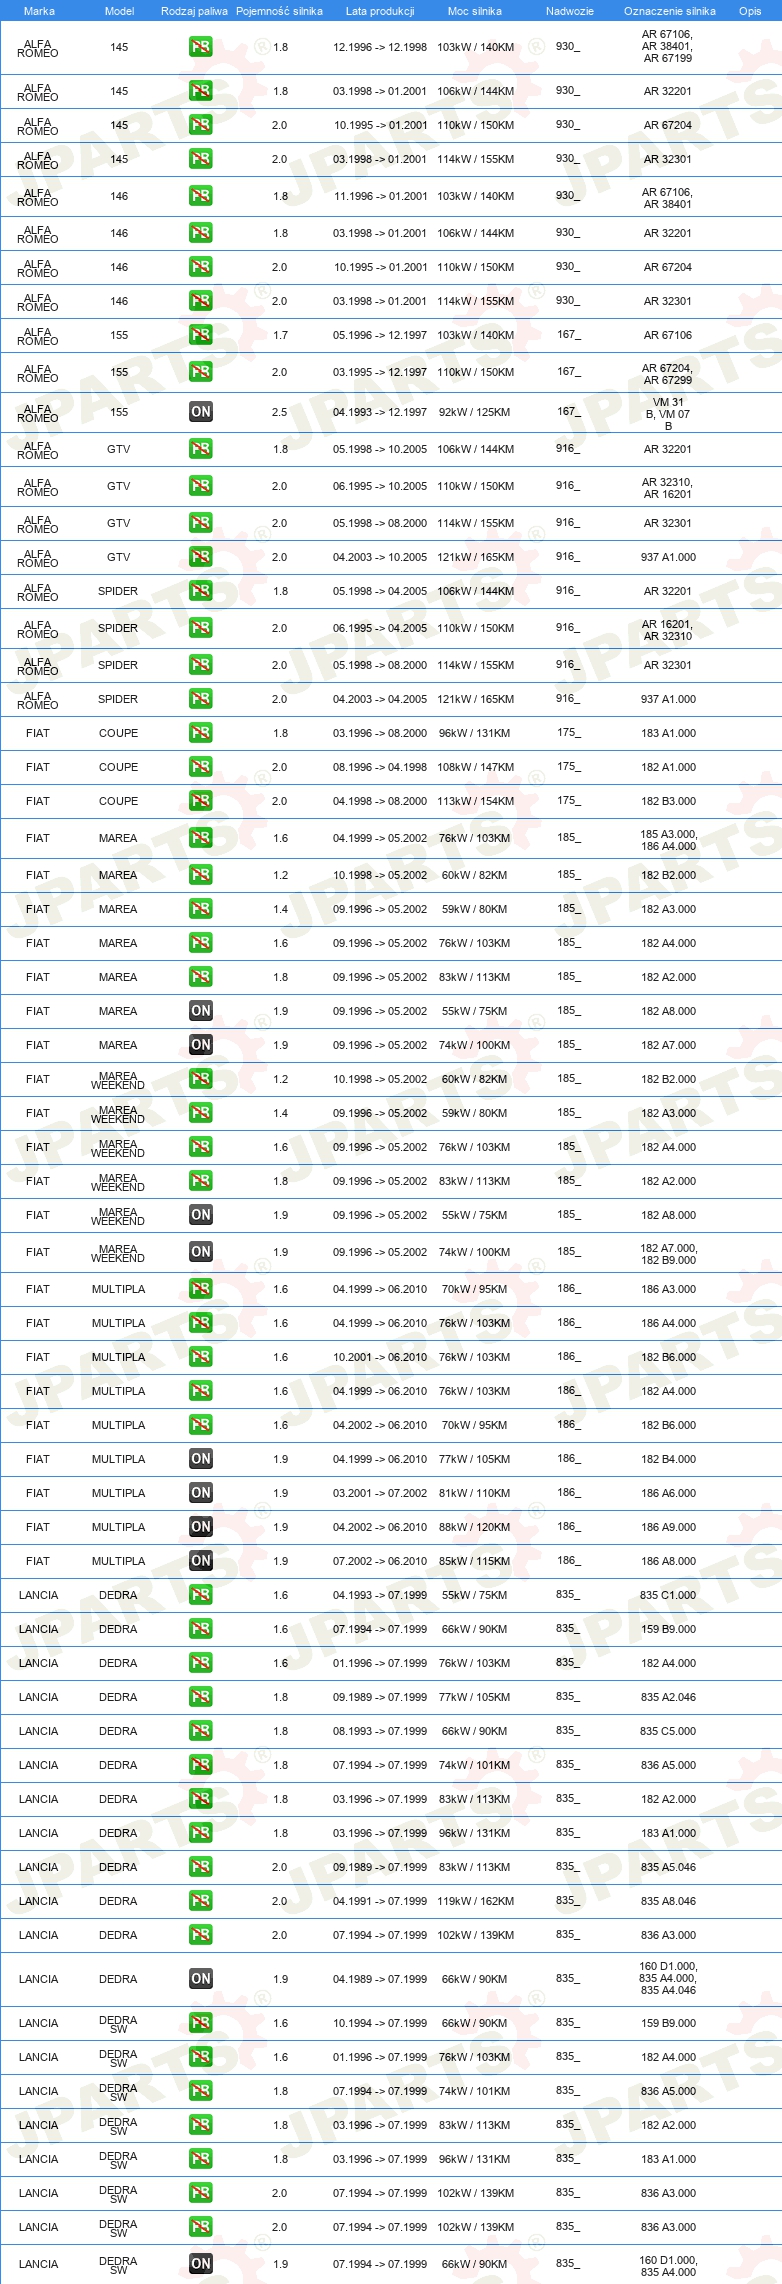Click petrol icon in Alfa Romeo 146 1.8 103kW row
782x2284 pixels.
pos(201,196)
